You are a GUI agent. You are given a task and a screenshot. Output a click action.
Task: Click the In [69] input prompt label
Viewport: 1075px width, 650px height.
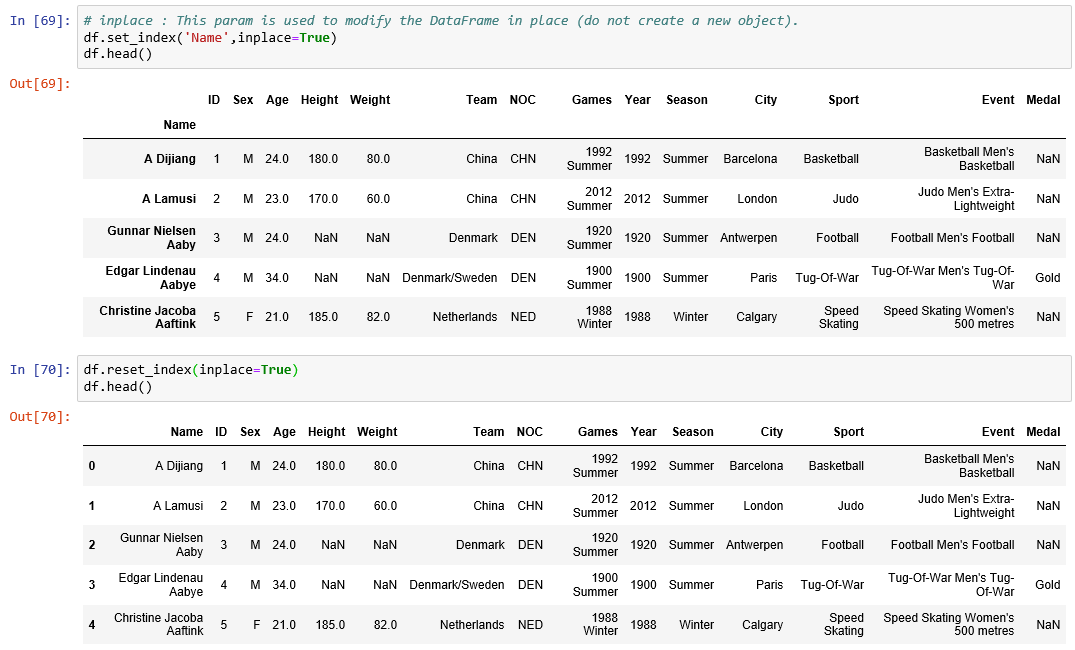click(40, 21)
